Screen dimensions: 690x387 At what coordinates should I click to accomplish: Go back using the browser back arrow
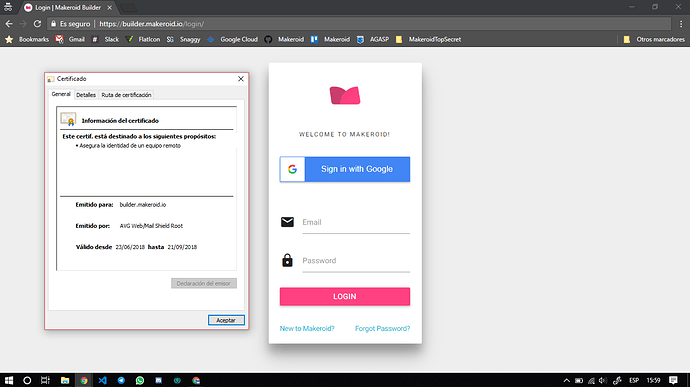(x=9, y=24)
